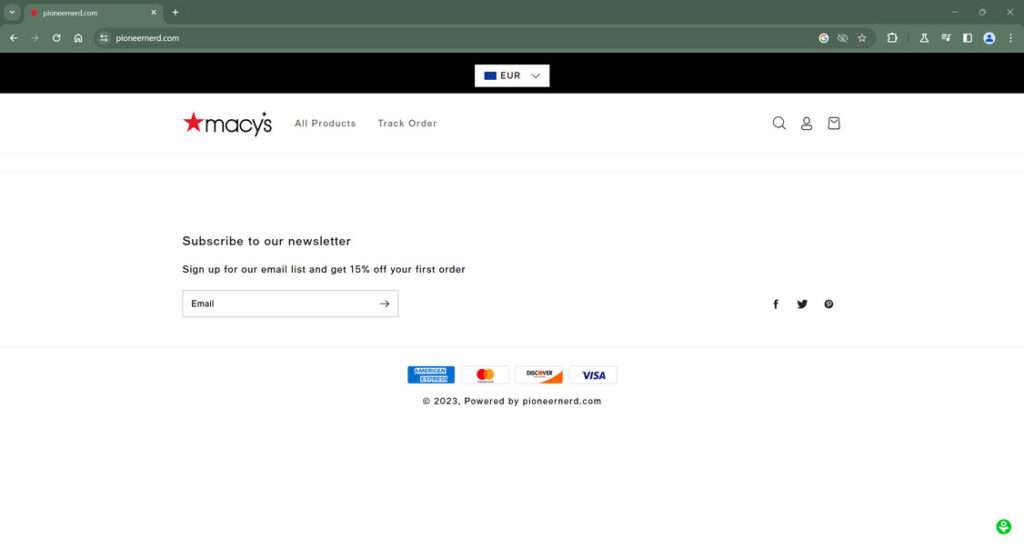Open the Chrome three-dot menu
Screen dimensions: 1024x547
point(1010,38)
